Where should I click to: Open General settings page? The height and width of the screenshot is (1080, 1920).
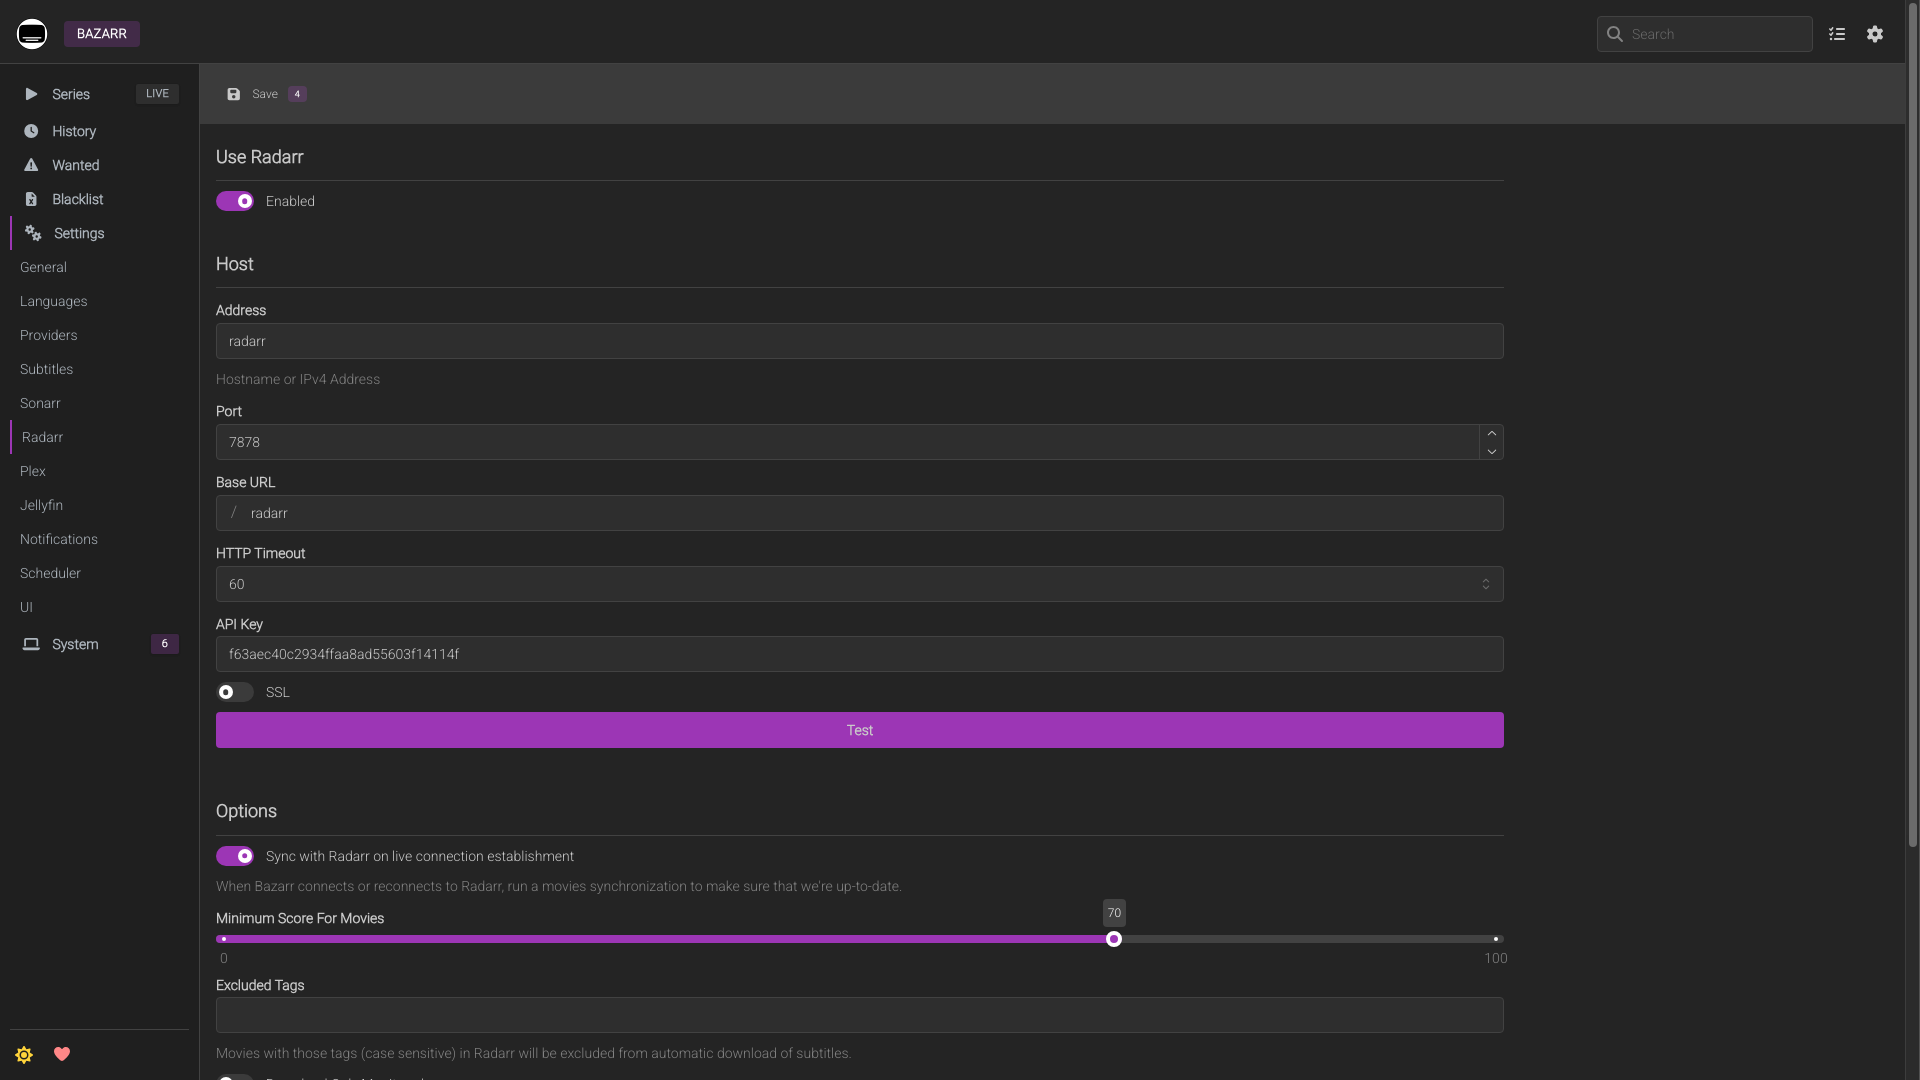click(x=43, y=267)
